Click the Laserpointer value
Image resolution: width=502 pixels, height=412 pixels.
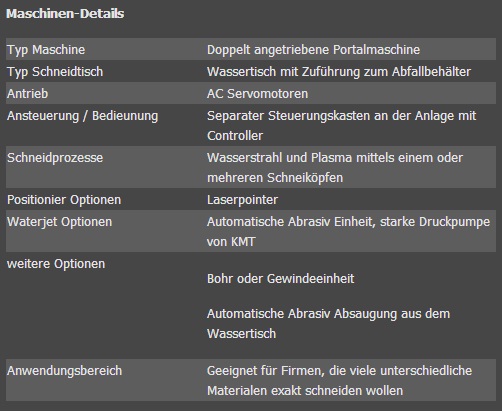242,200
